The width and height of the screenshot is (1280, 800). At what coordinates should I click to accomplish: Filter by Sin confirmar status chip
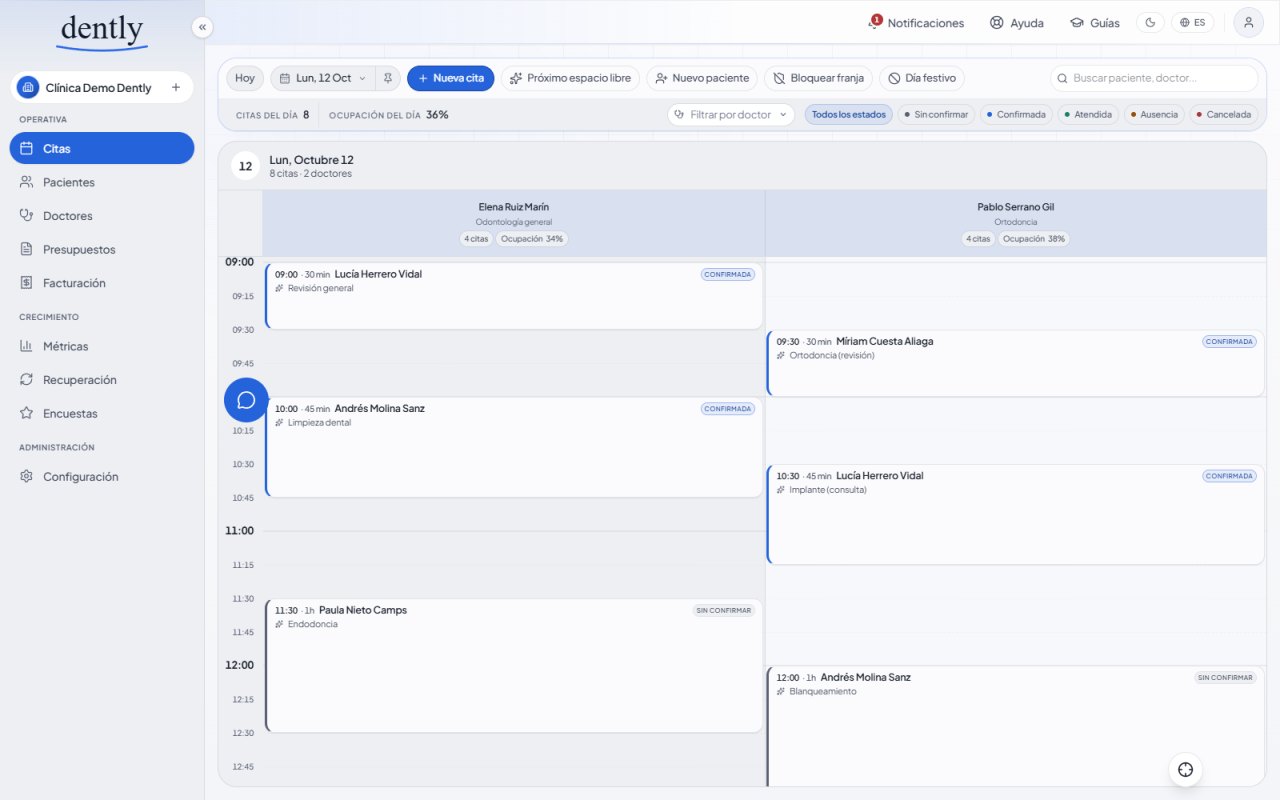[x=935, y=115]
